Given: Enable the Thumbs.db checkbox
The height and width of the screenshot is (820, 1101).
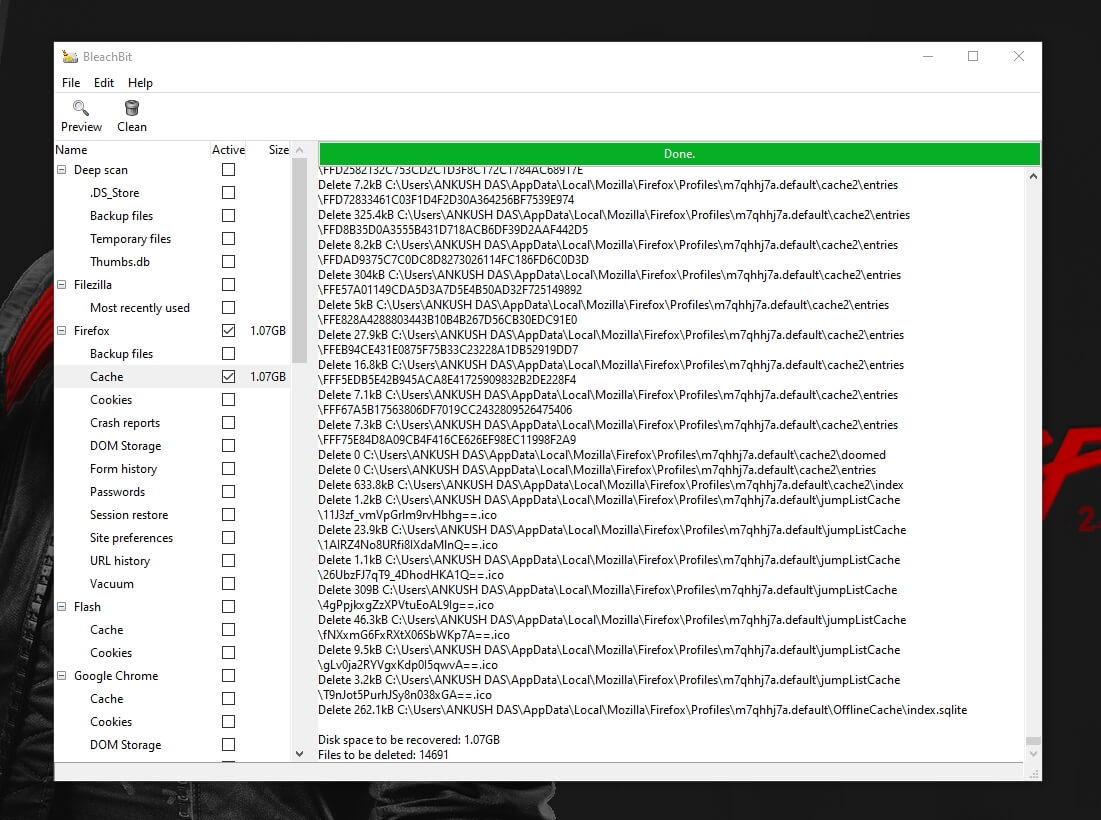Looking at the screenshot, I should point(228,262).
